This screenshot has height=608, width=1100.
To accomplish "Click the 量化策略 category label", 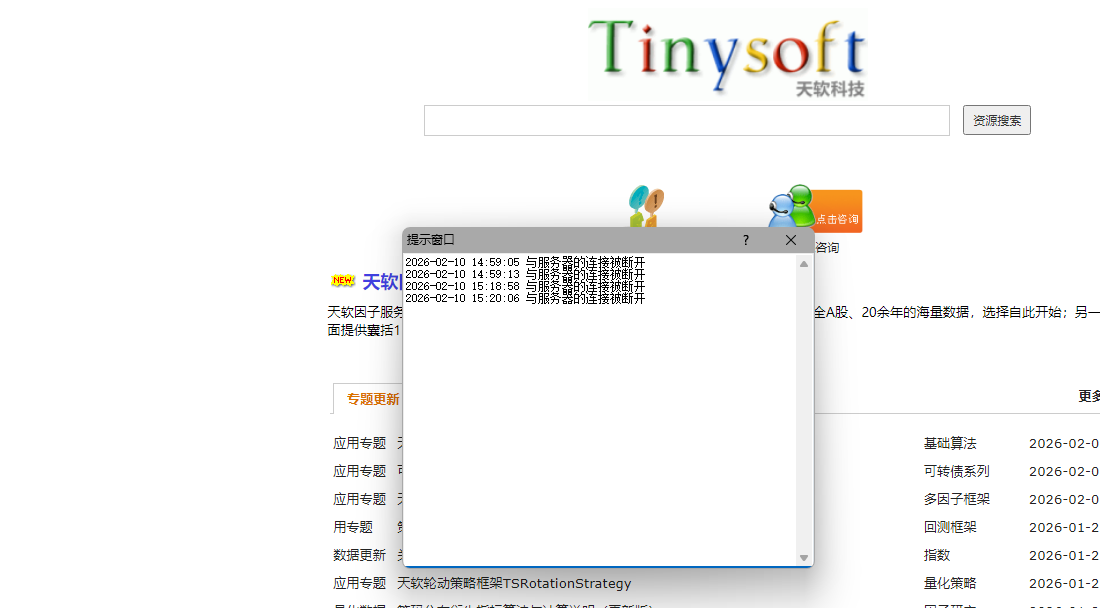I will coord(950,583).
